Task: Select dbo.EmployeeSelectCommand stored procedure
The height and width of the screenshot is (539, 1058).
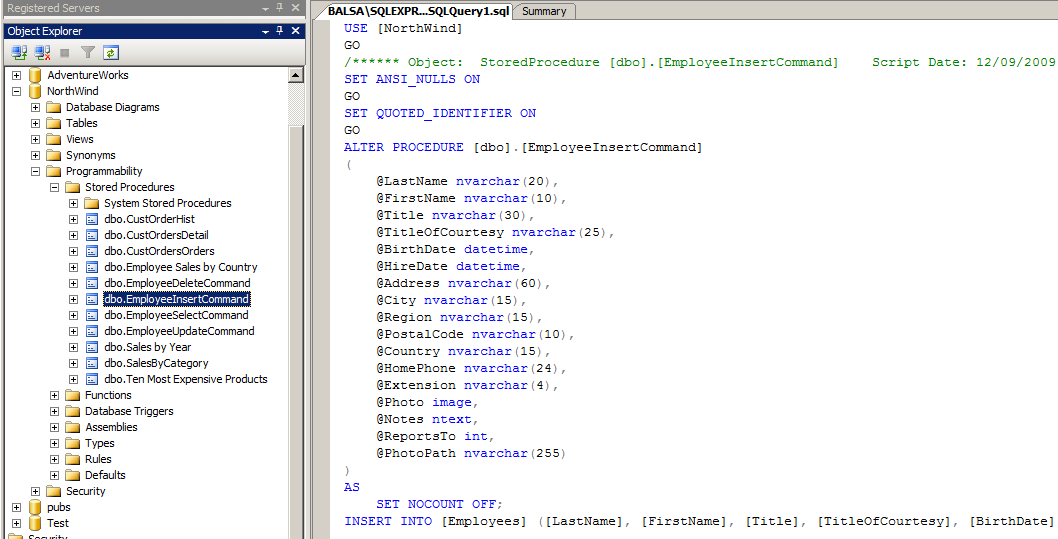Action: tap(176, 315)
